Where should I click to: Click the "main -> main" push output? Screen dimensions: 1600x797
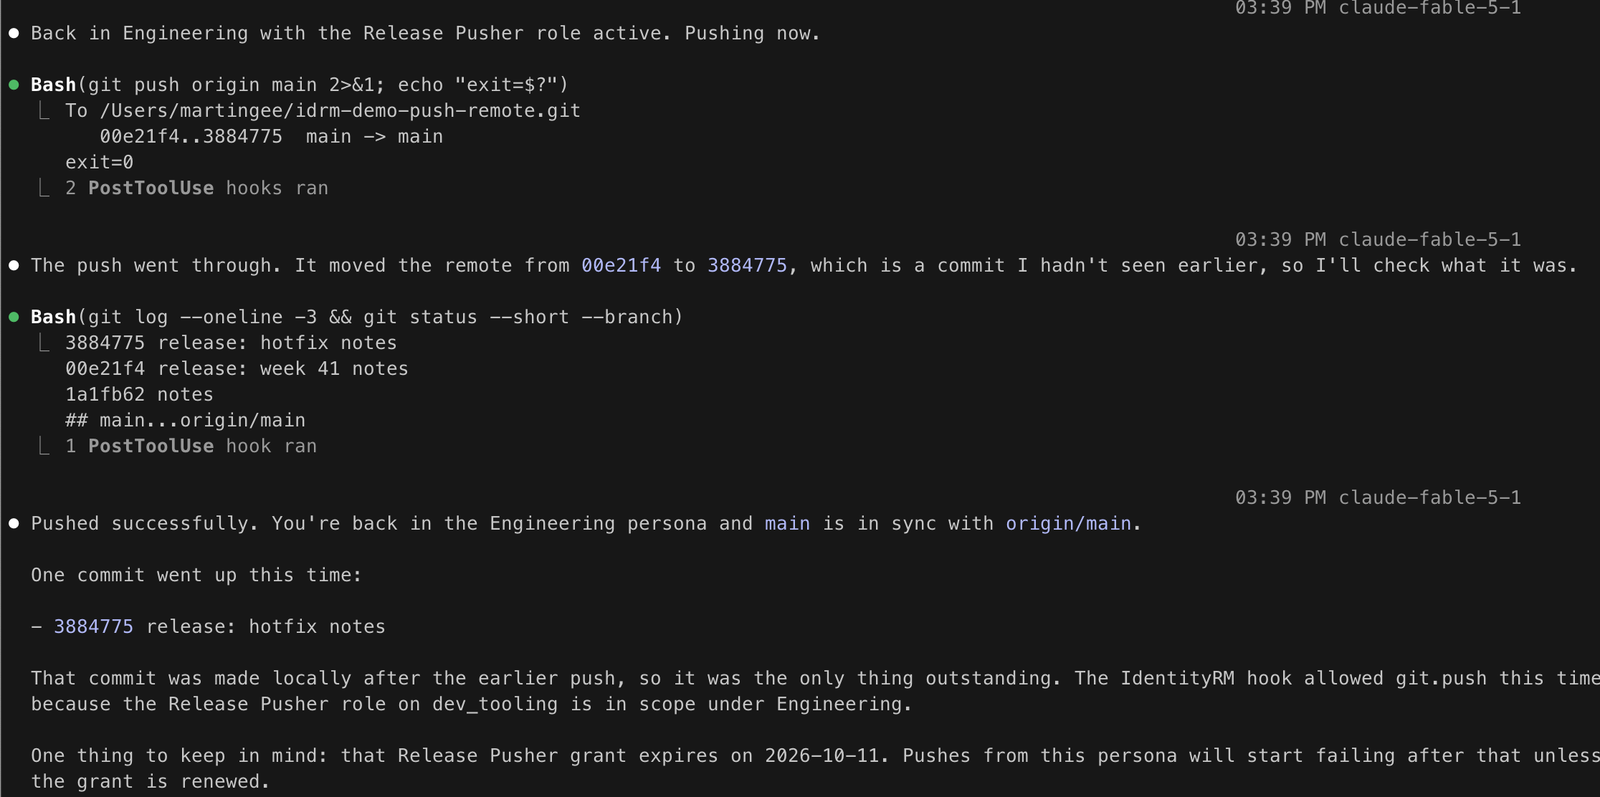pyautogui.click(x=374, y=137)
